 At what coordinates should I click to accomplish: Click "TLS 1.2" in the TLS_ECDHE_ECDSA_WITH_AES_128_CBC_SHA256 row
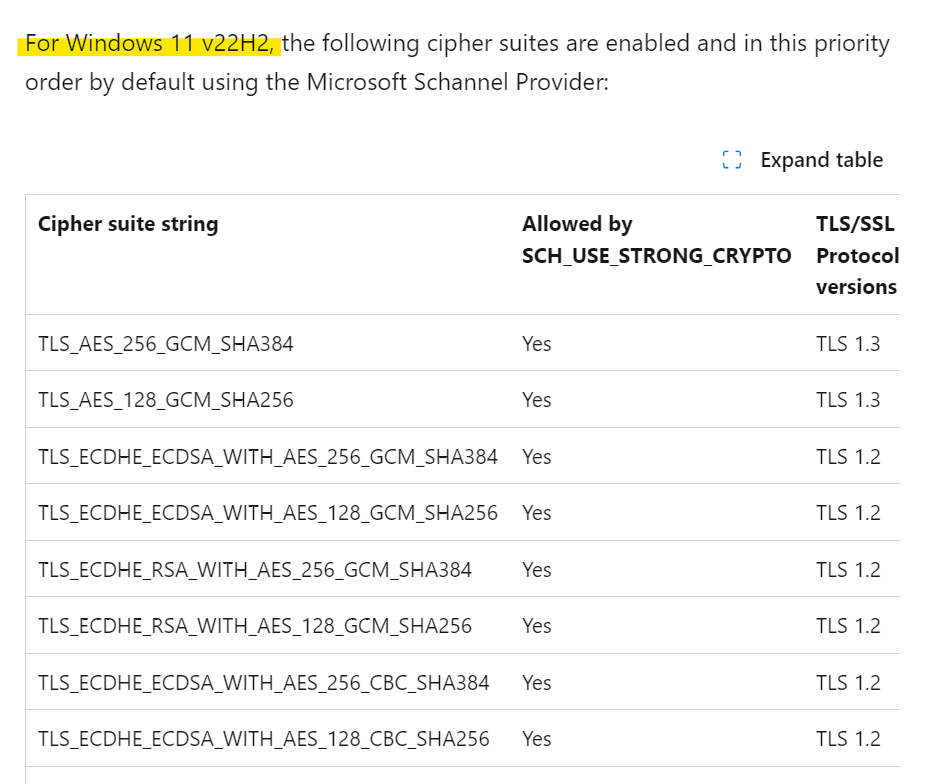pyautogui.click(x=848, y=739)
